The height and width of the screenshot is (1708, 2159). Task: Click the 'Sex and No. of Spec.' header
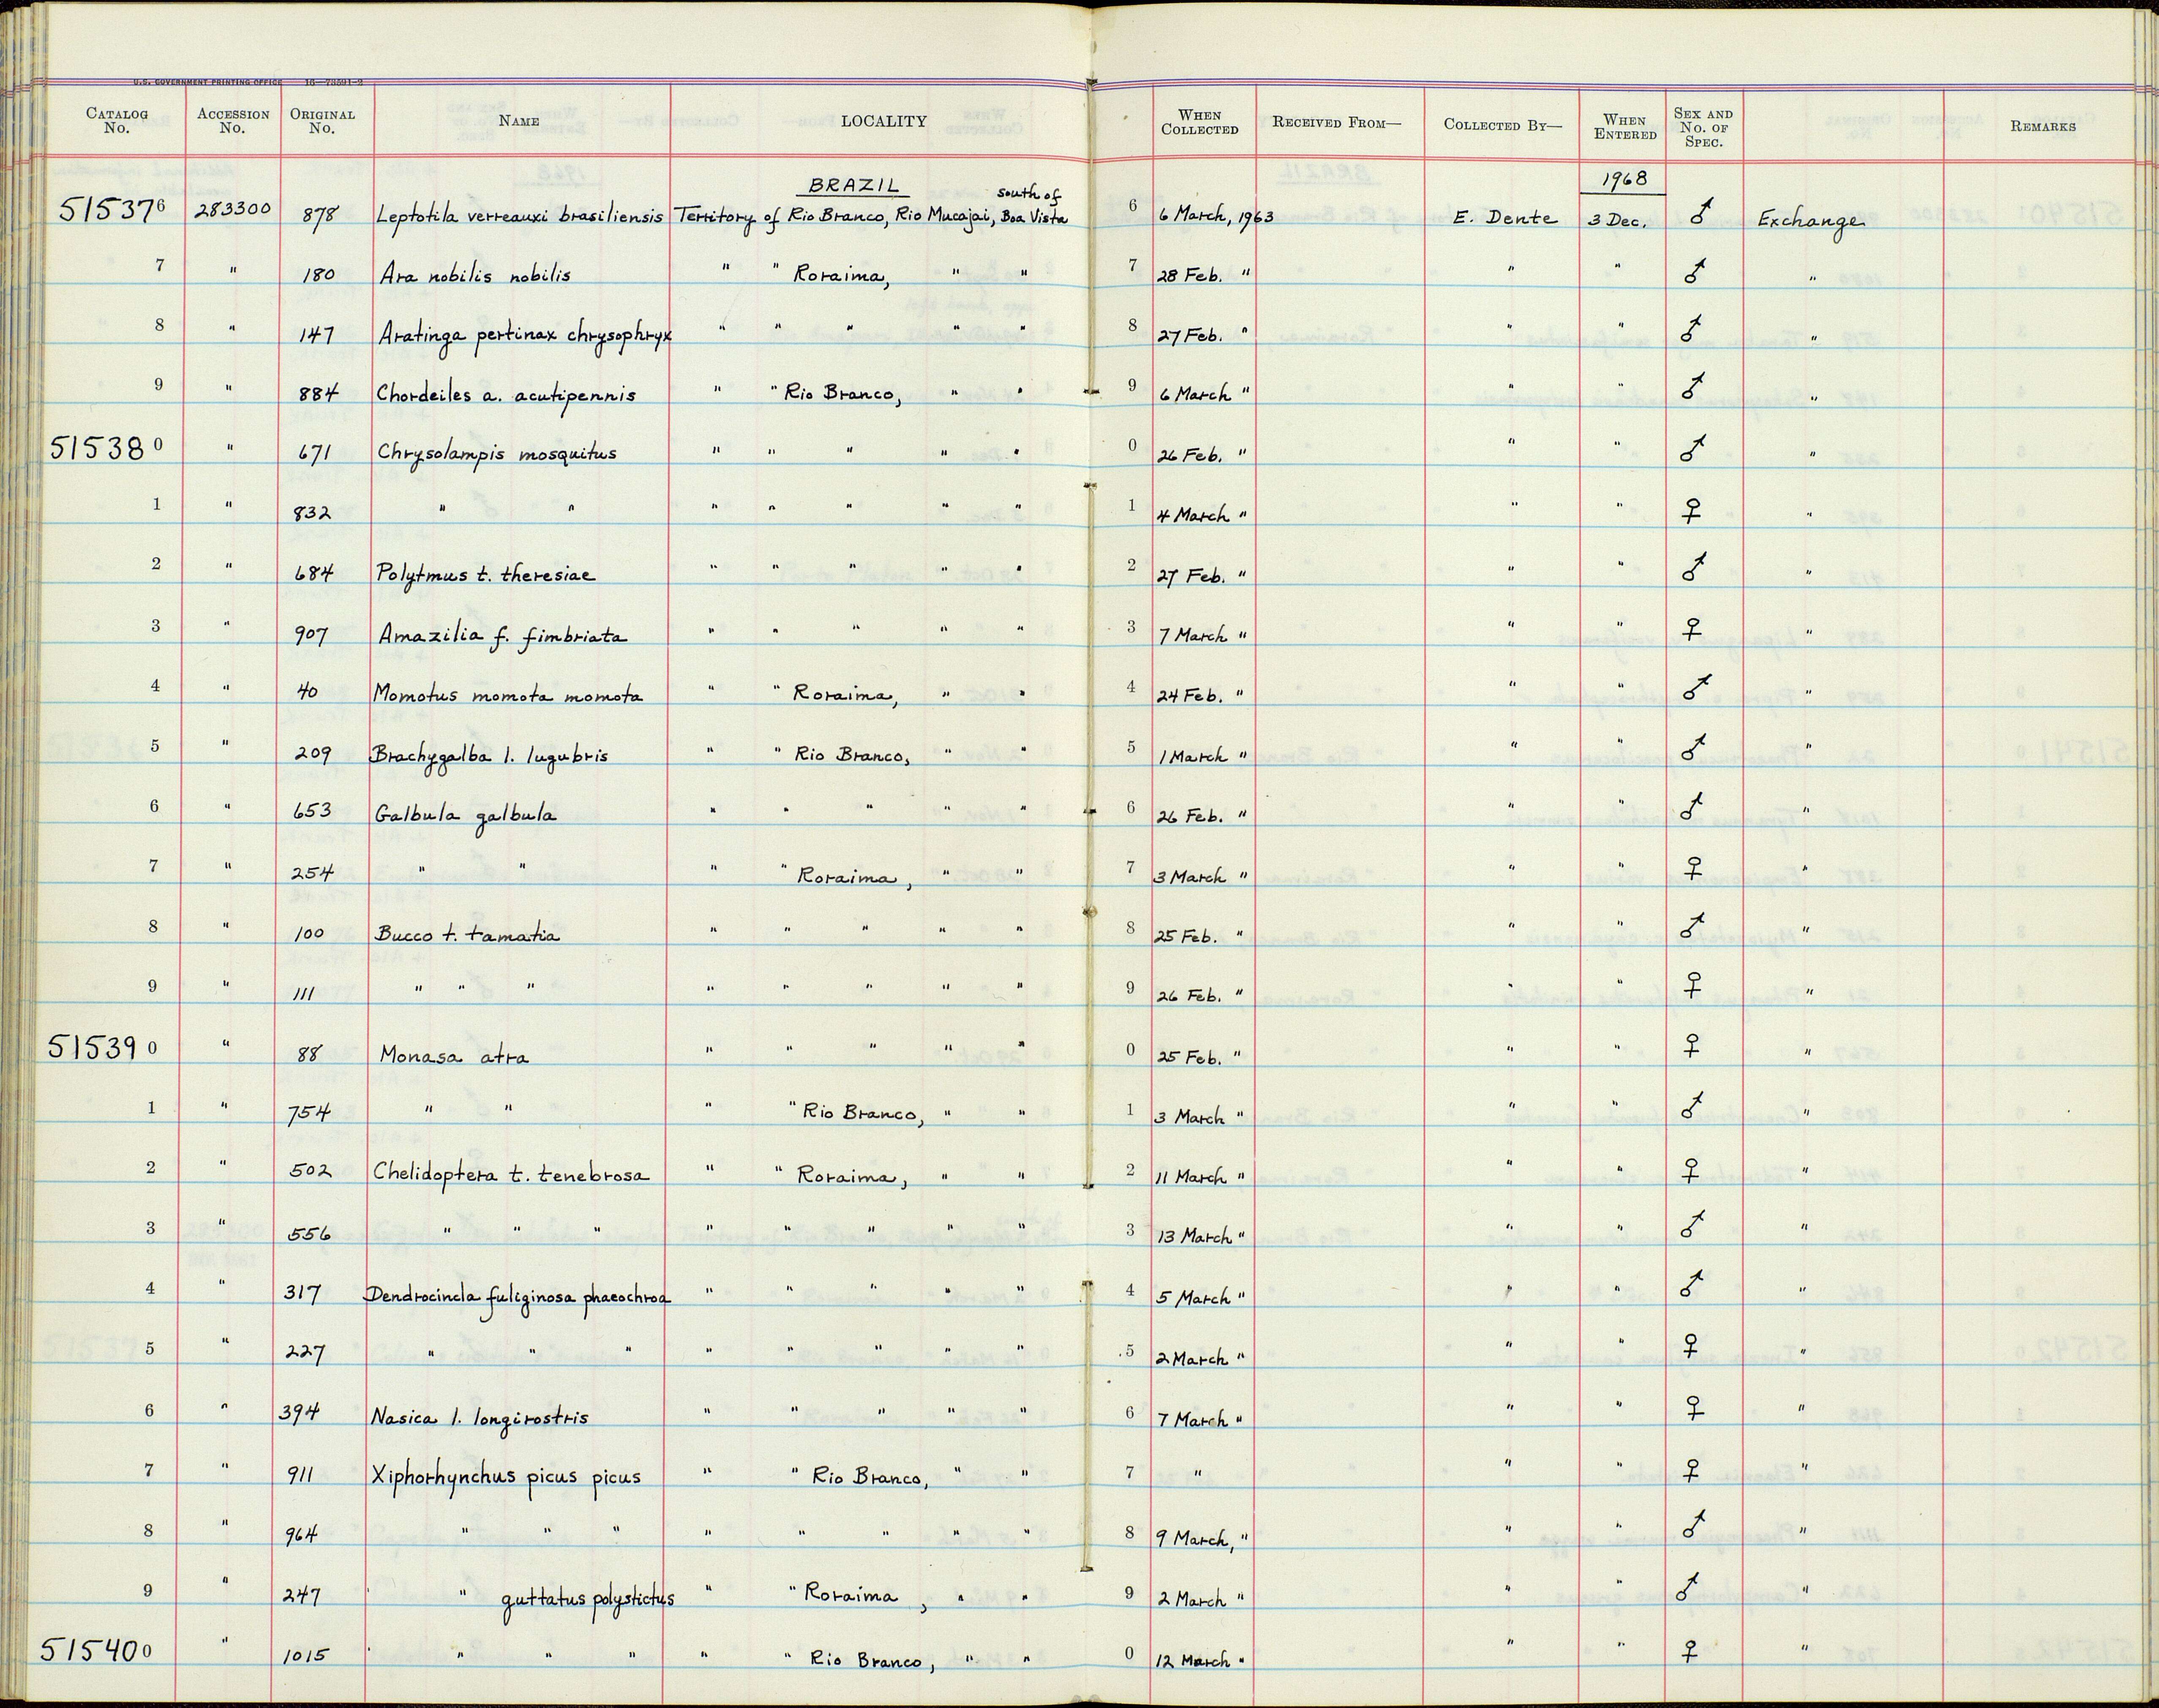click(x=1703, y=128)
